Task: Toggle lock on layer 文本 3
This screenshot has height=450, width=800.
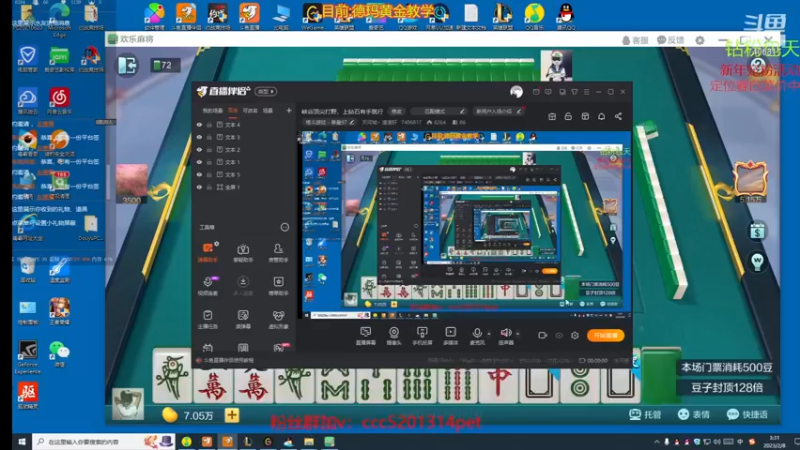Action: pyautogui.click(x=209, y=137)
